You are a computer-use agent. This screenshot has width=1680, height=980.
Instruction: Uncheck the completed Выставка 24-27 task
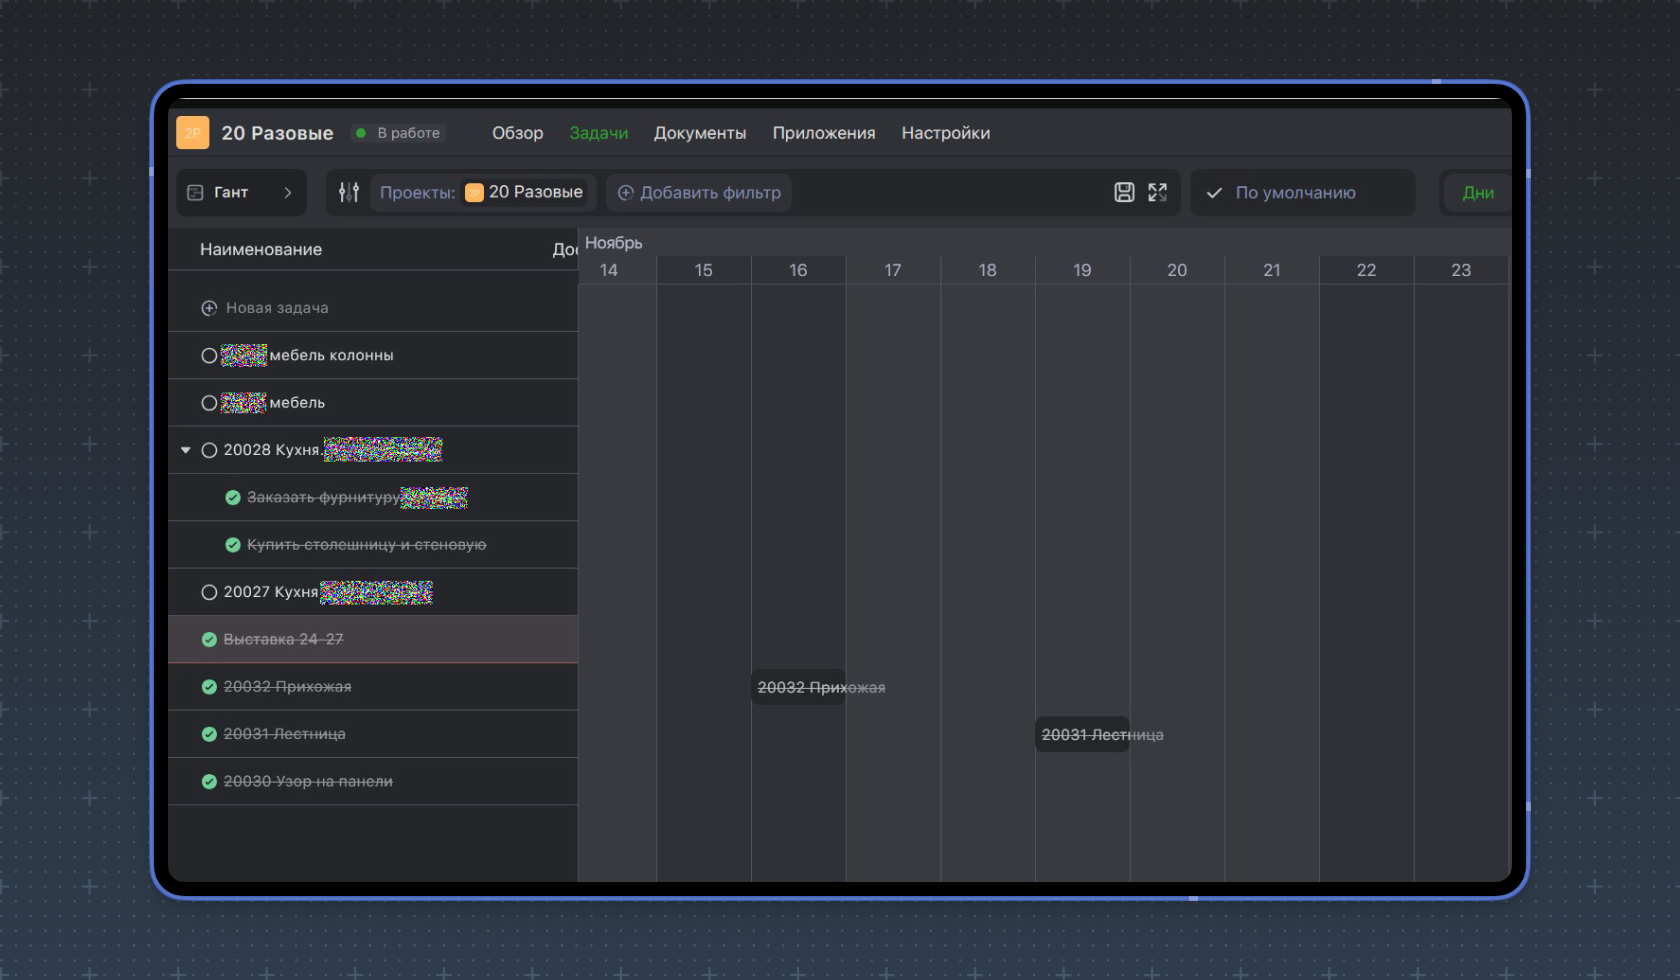209,639
